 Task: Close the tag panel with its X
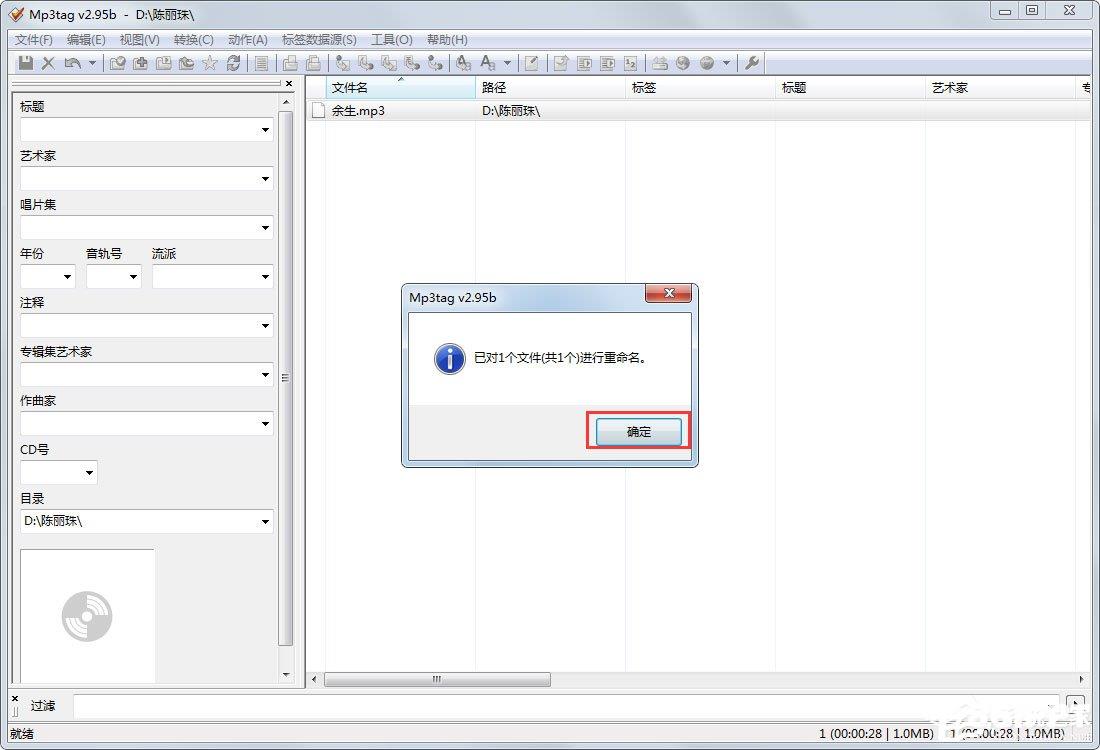point(289,83)
